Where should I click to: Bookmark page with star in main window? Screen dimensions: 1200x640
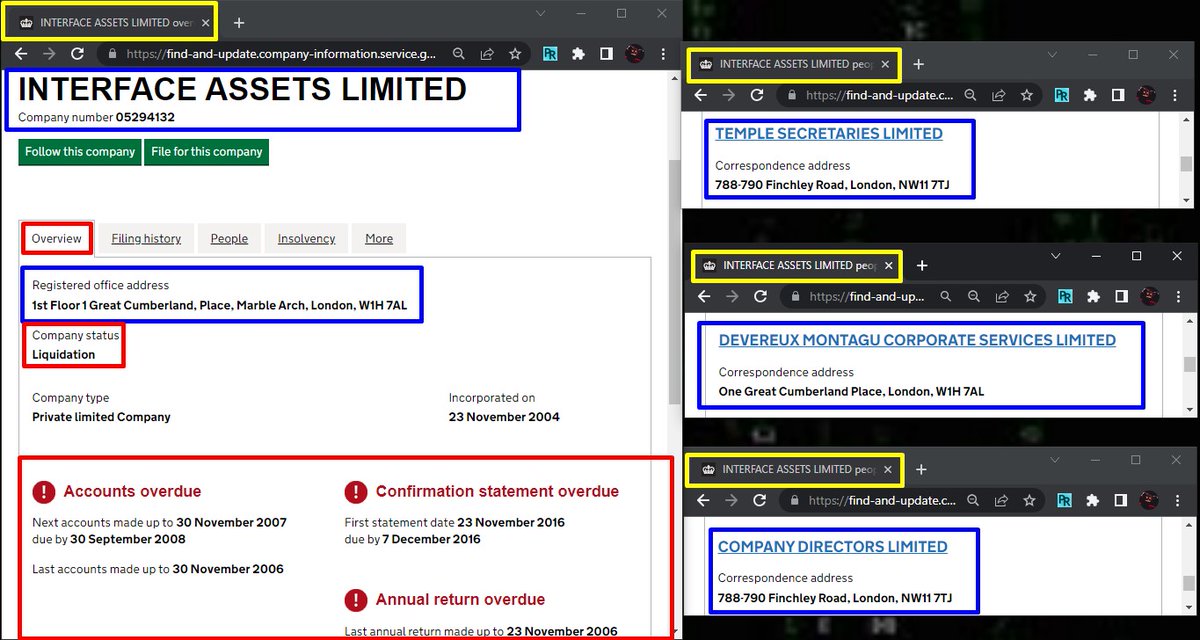click(514, 54)
